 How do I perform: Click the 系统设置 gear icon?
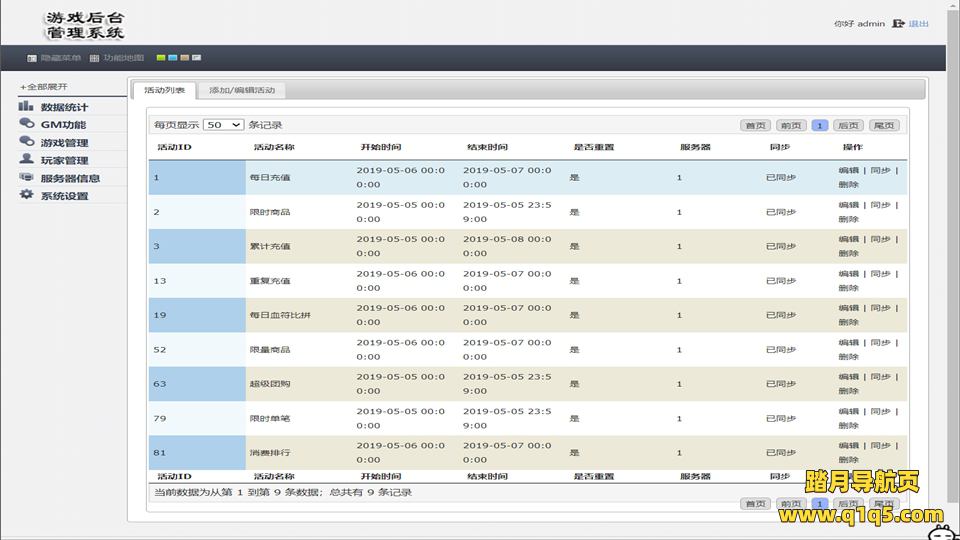26,194
